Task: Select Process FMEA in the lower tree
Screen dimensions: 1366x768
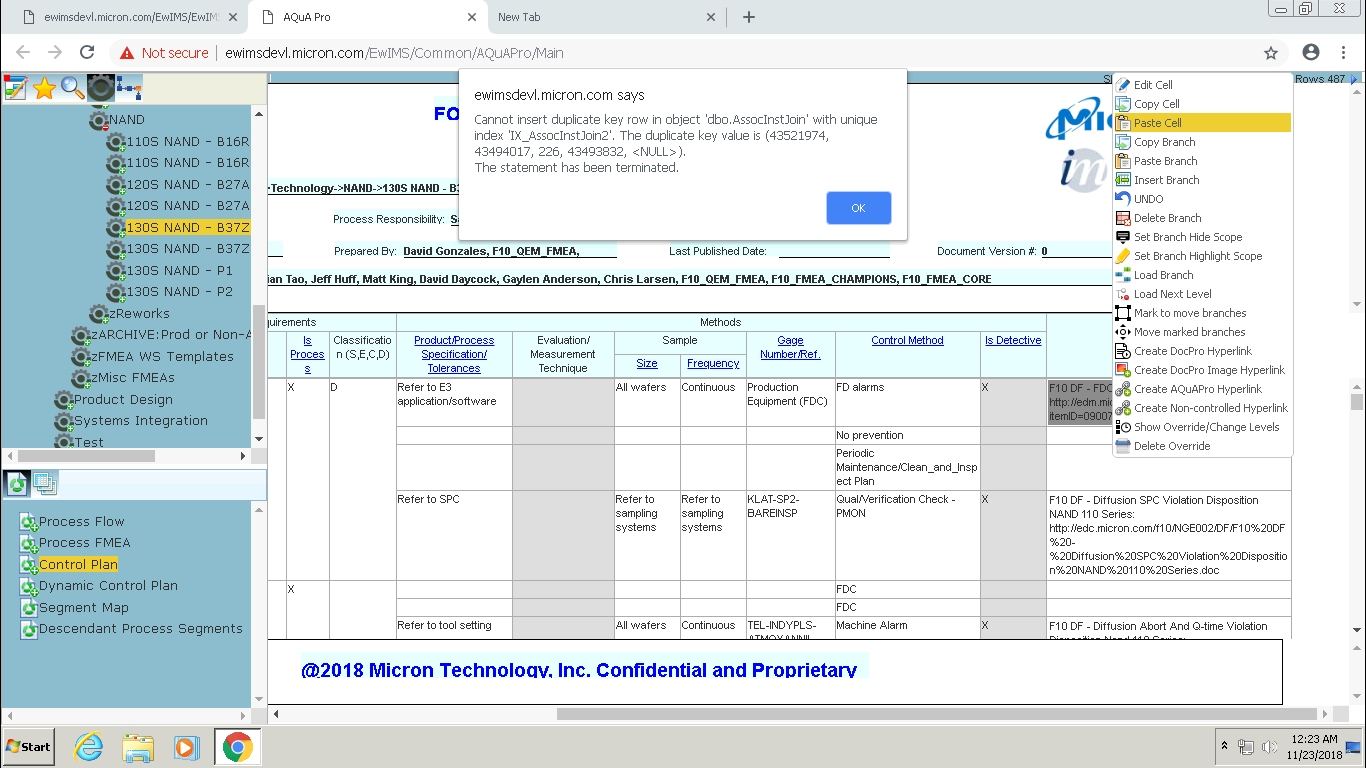Action: [84, 543]
